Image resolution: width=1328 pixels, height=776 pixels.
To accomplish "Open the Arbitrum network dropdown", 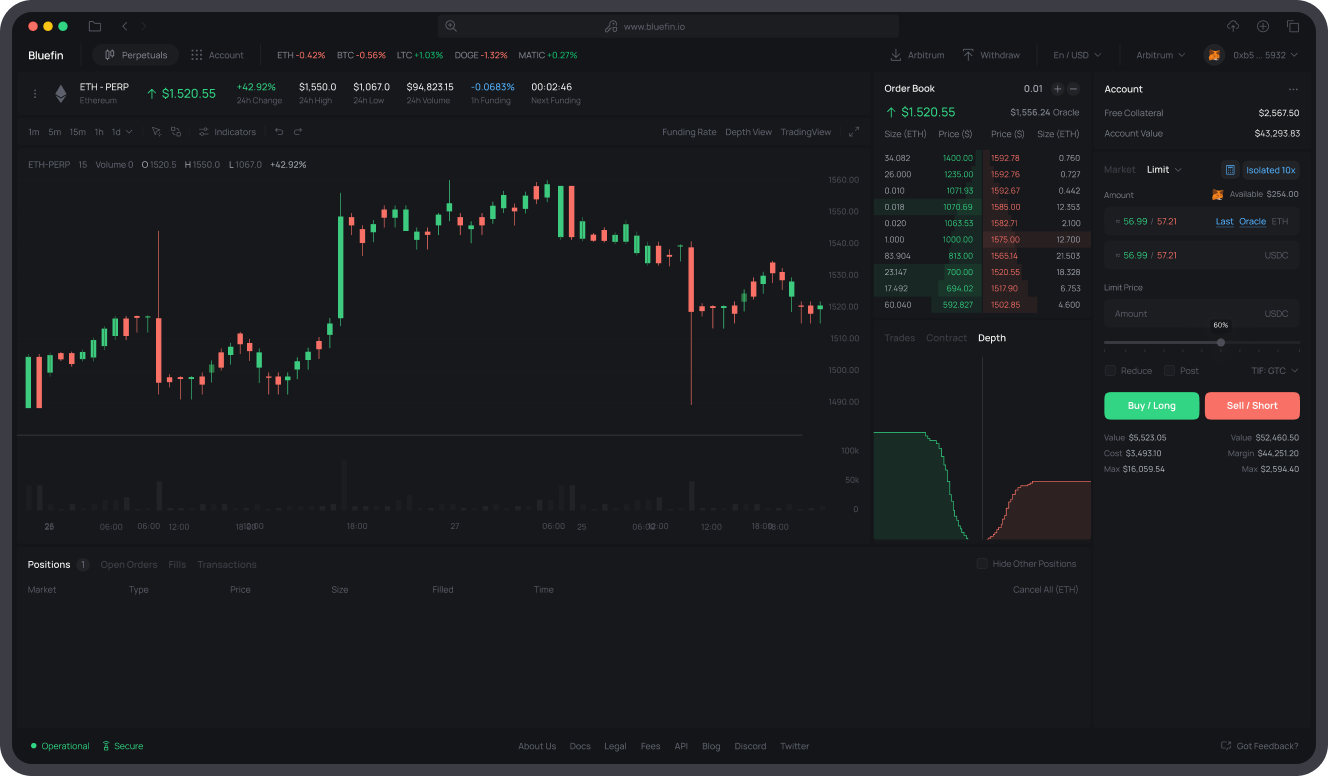I will pyautogui.click(x=1161, y=55).
